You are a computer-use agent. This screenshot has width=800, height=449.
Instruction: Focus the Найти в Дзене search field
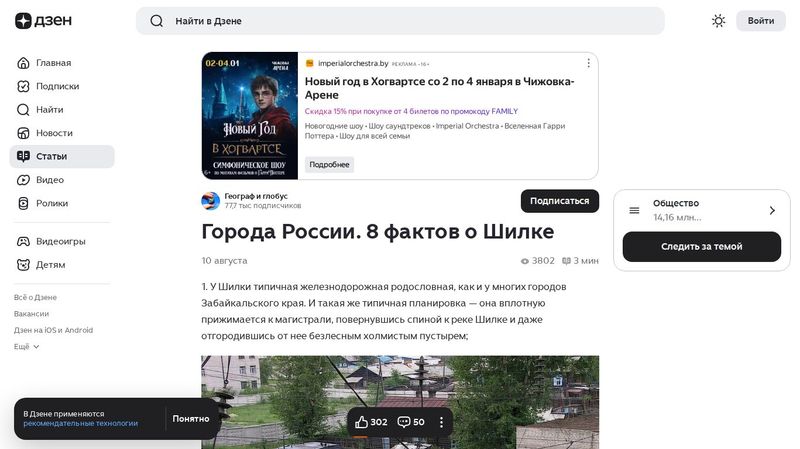tap(400, 21)
